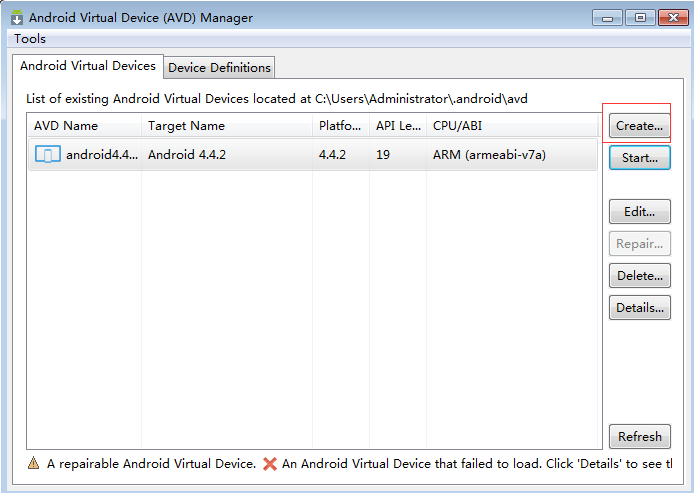The width and height of the screenshot is (694, 493).
Task: Refresh the AVD list
Action: [x=640, y=437]
